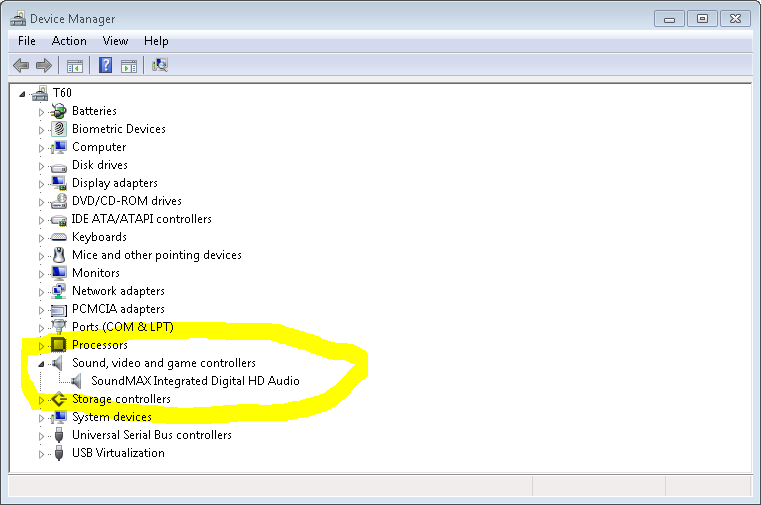Viewport: 761px width, 505px height.
Task: Expand the Network adapters node
Action: pos(42,291)
